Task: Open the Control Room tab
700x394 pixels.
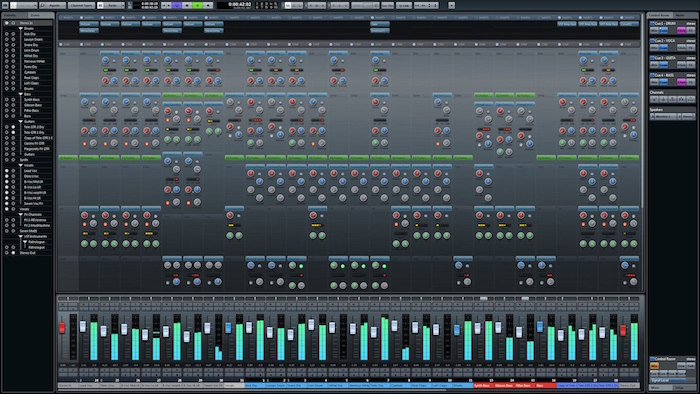Action: pos(659,15)
